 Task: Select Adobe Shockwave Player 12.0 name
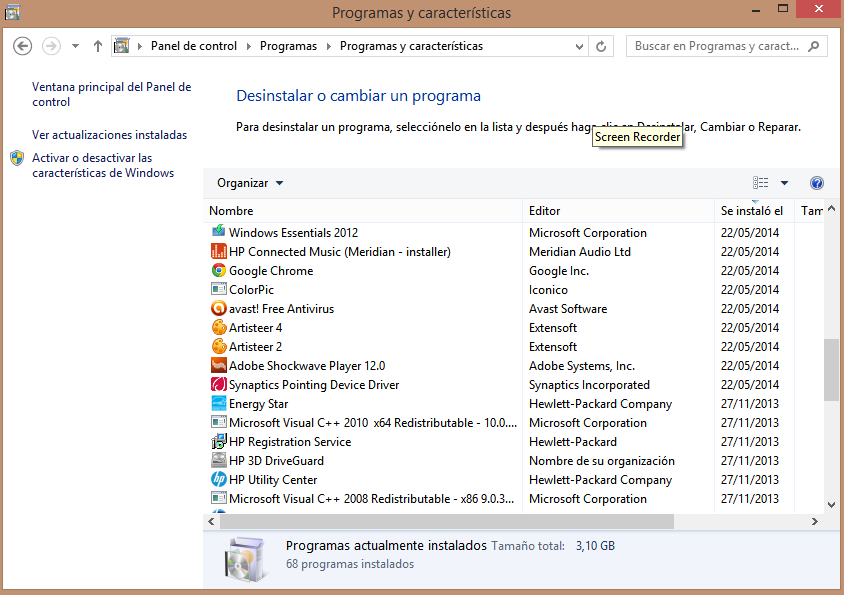[307, 366]
